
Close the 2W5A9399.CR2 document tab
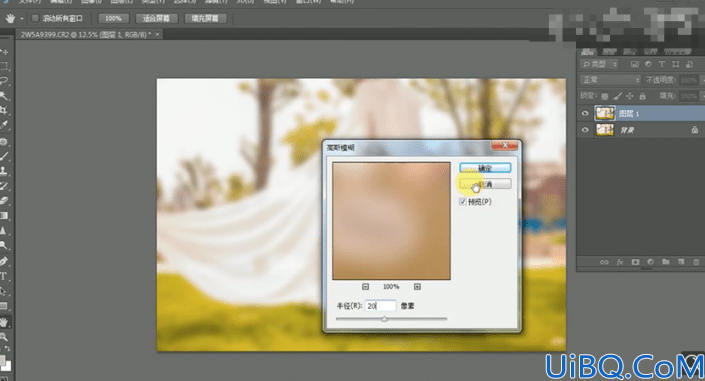(157, 34)
